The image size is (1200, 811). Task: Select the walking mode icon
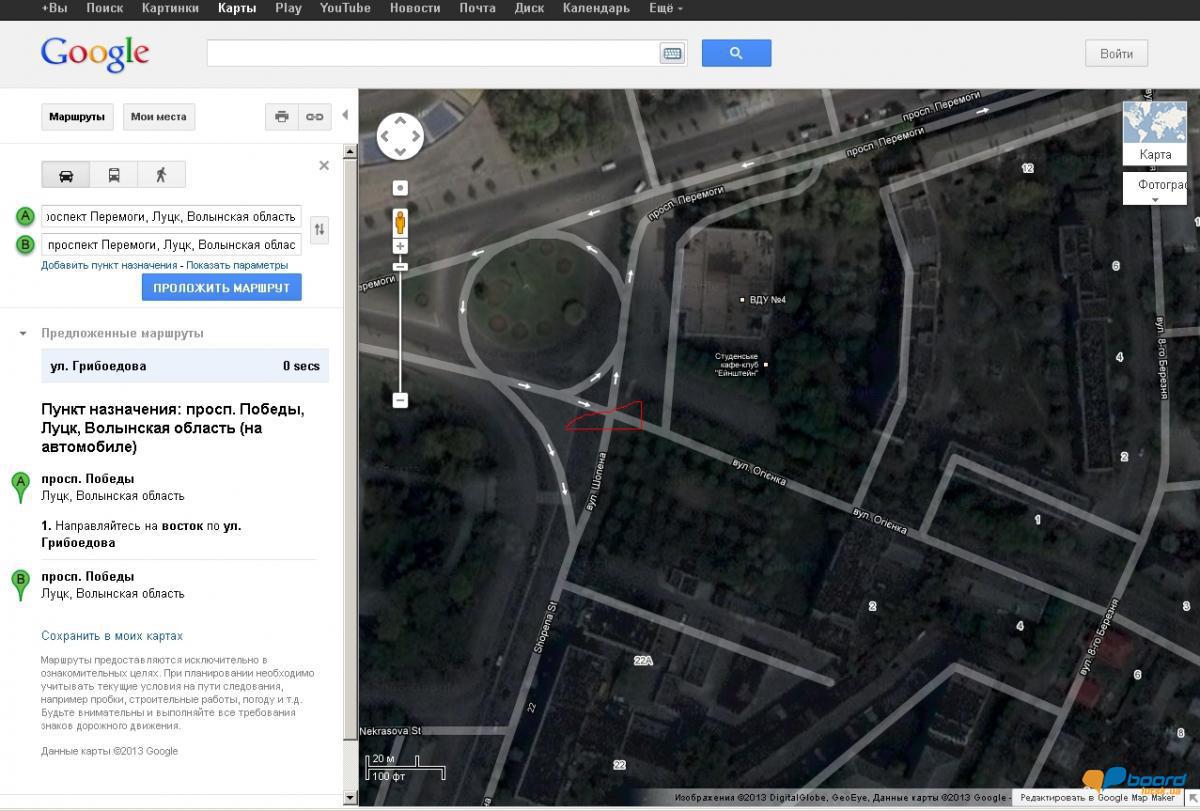tap(161, 175)
